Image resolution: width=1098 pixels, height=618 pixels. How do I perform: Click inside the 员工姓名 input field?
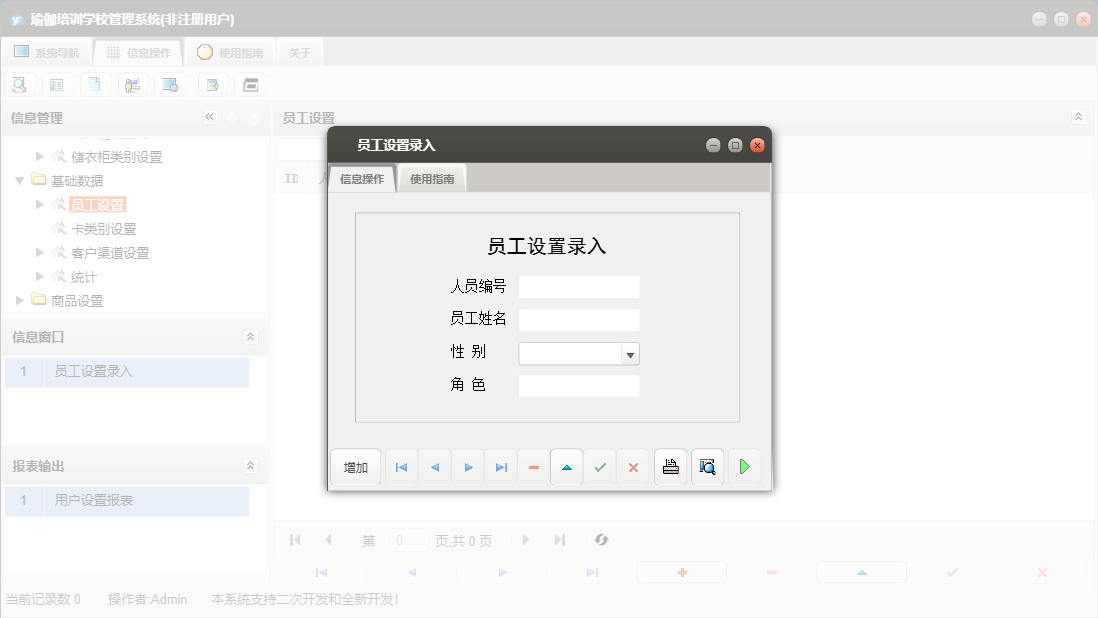point(578,319)
